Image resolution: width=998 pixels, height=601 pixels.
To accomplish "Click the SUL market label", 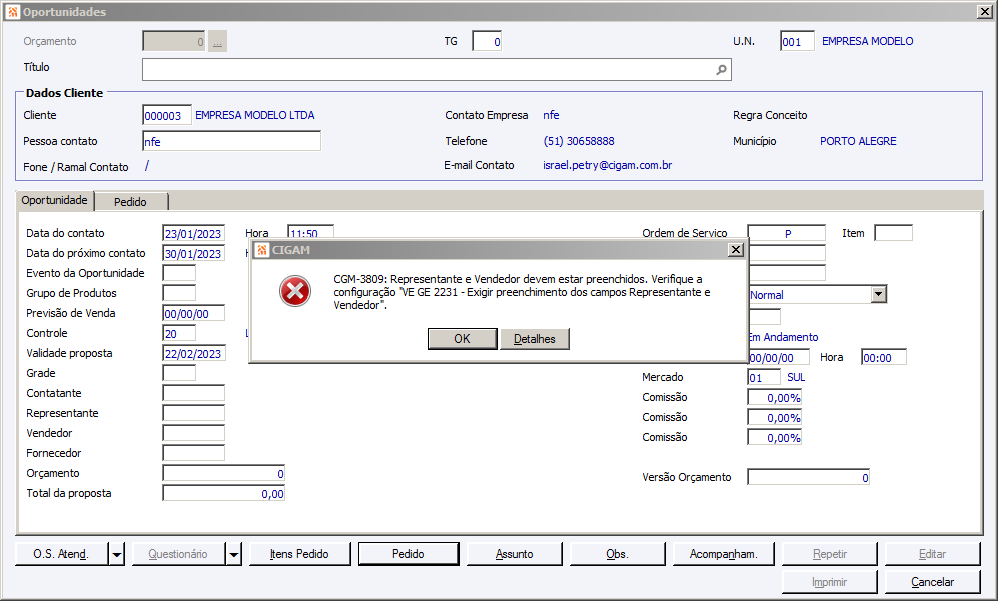I will click(x=796, y=378).
